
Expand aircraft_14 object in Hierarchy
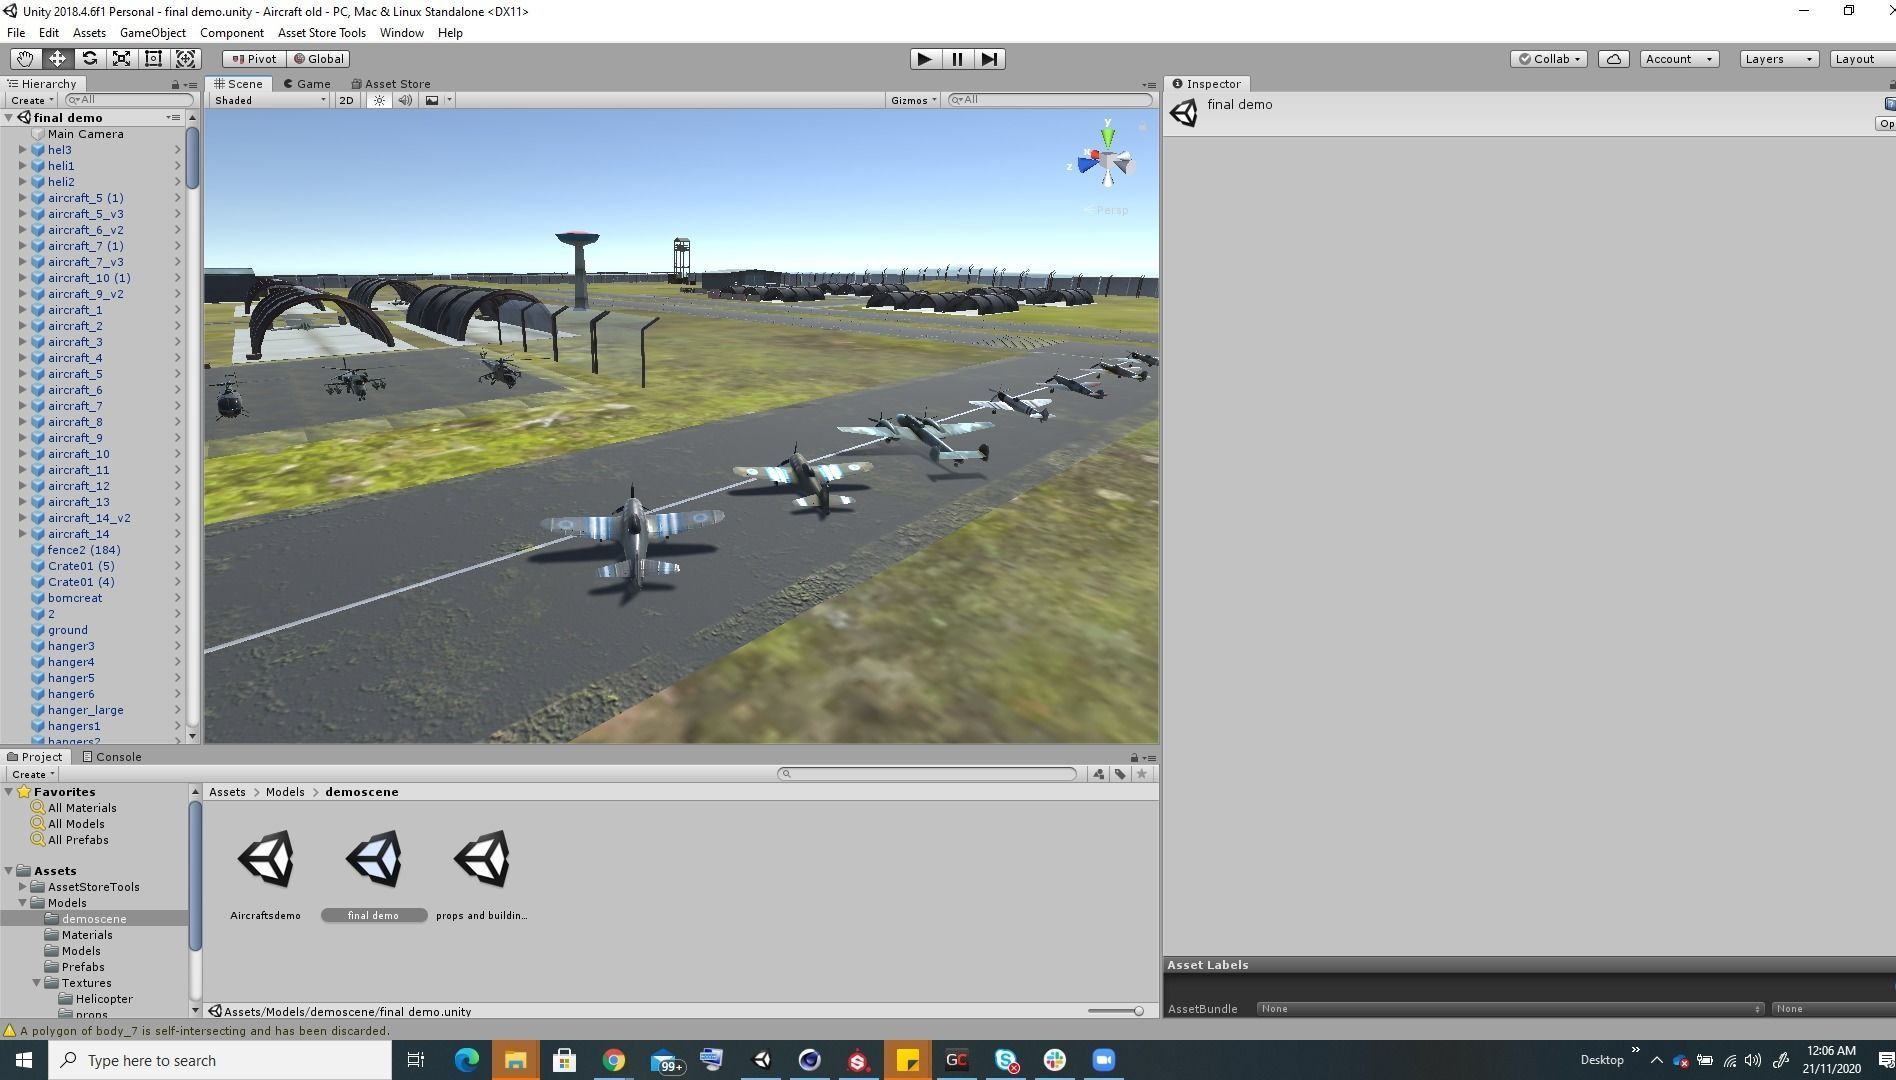[x=22, y=534]
